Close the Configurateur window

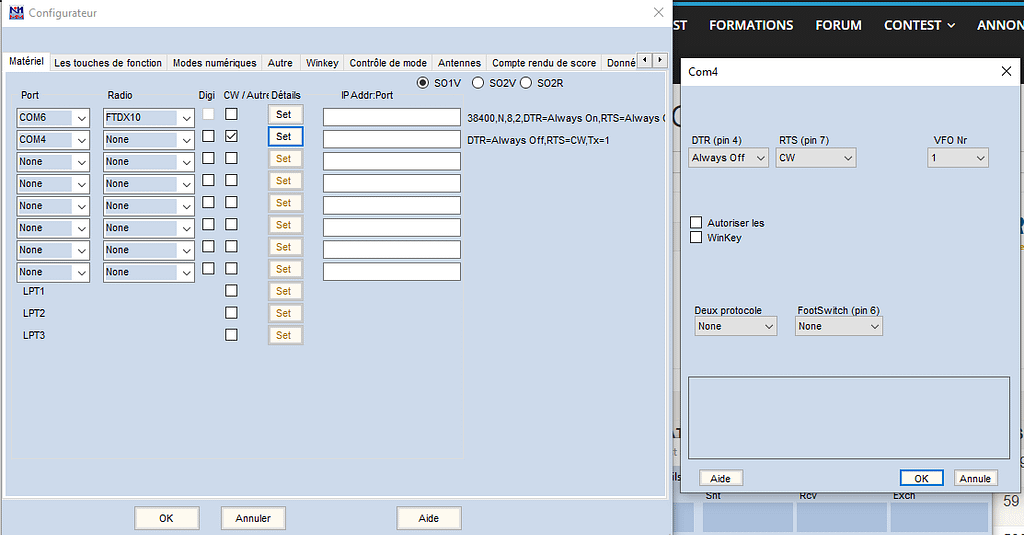658,12
